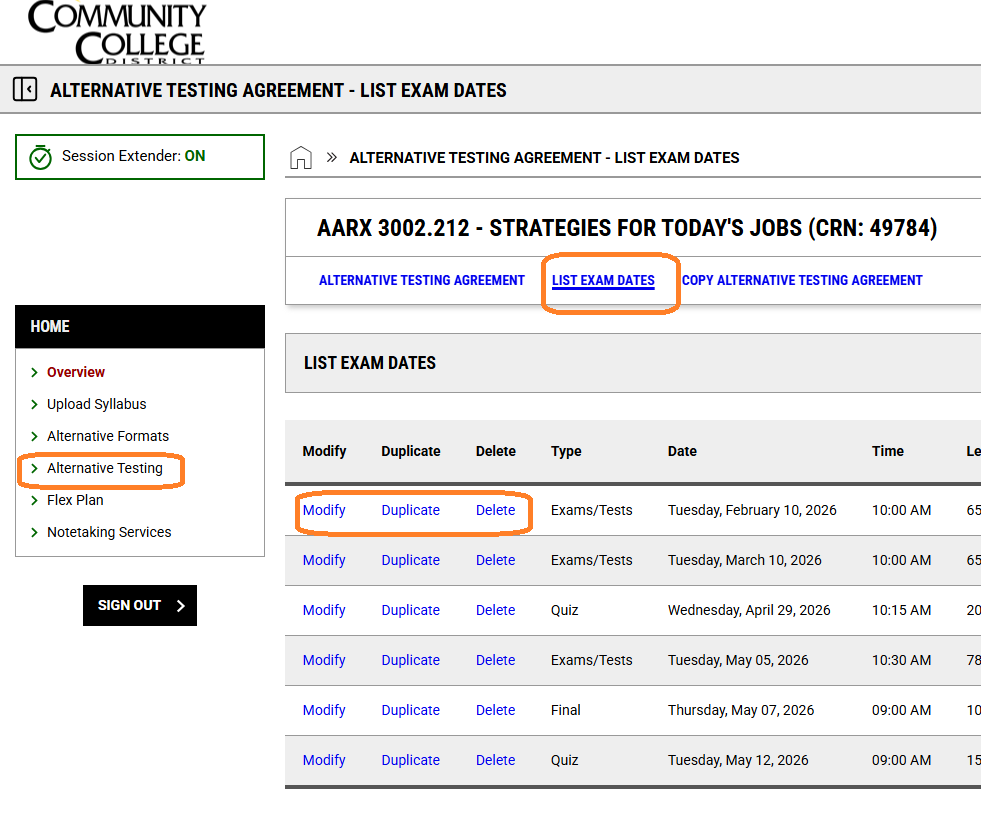Click the Type column header
The height and width of the screenshot is (814, 981).
tap(566, 451)
